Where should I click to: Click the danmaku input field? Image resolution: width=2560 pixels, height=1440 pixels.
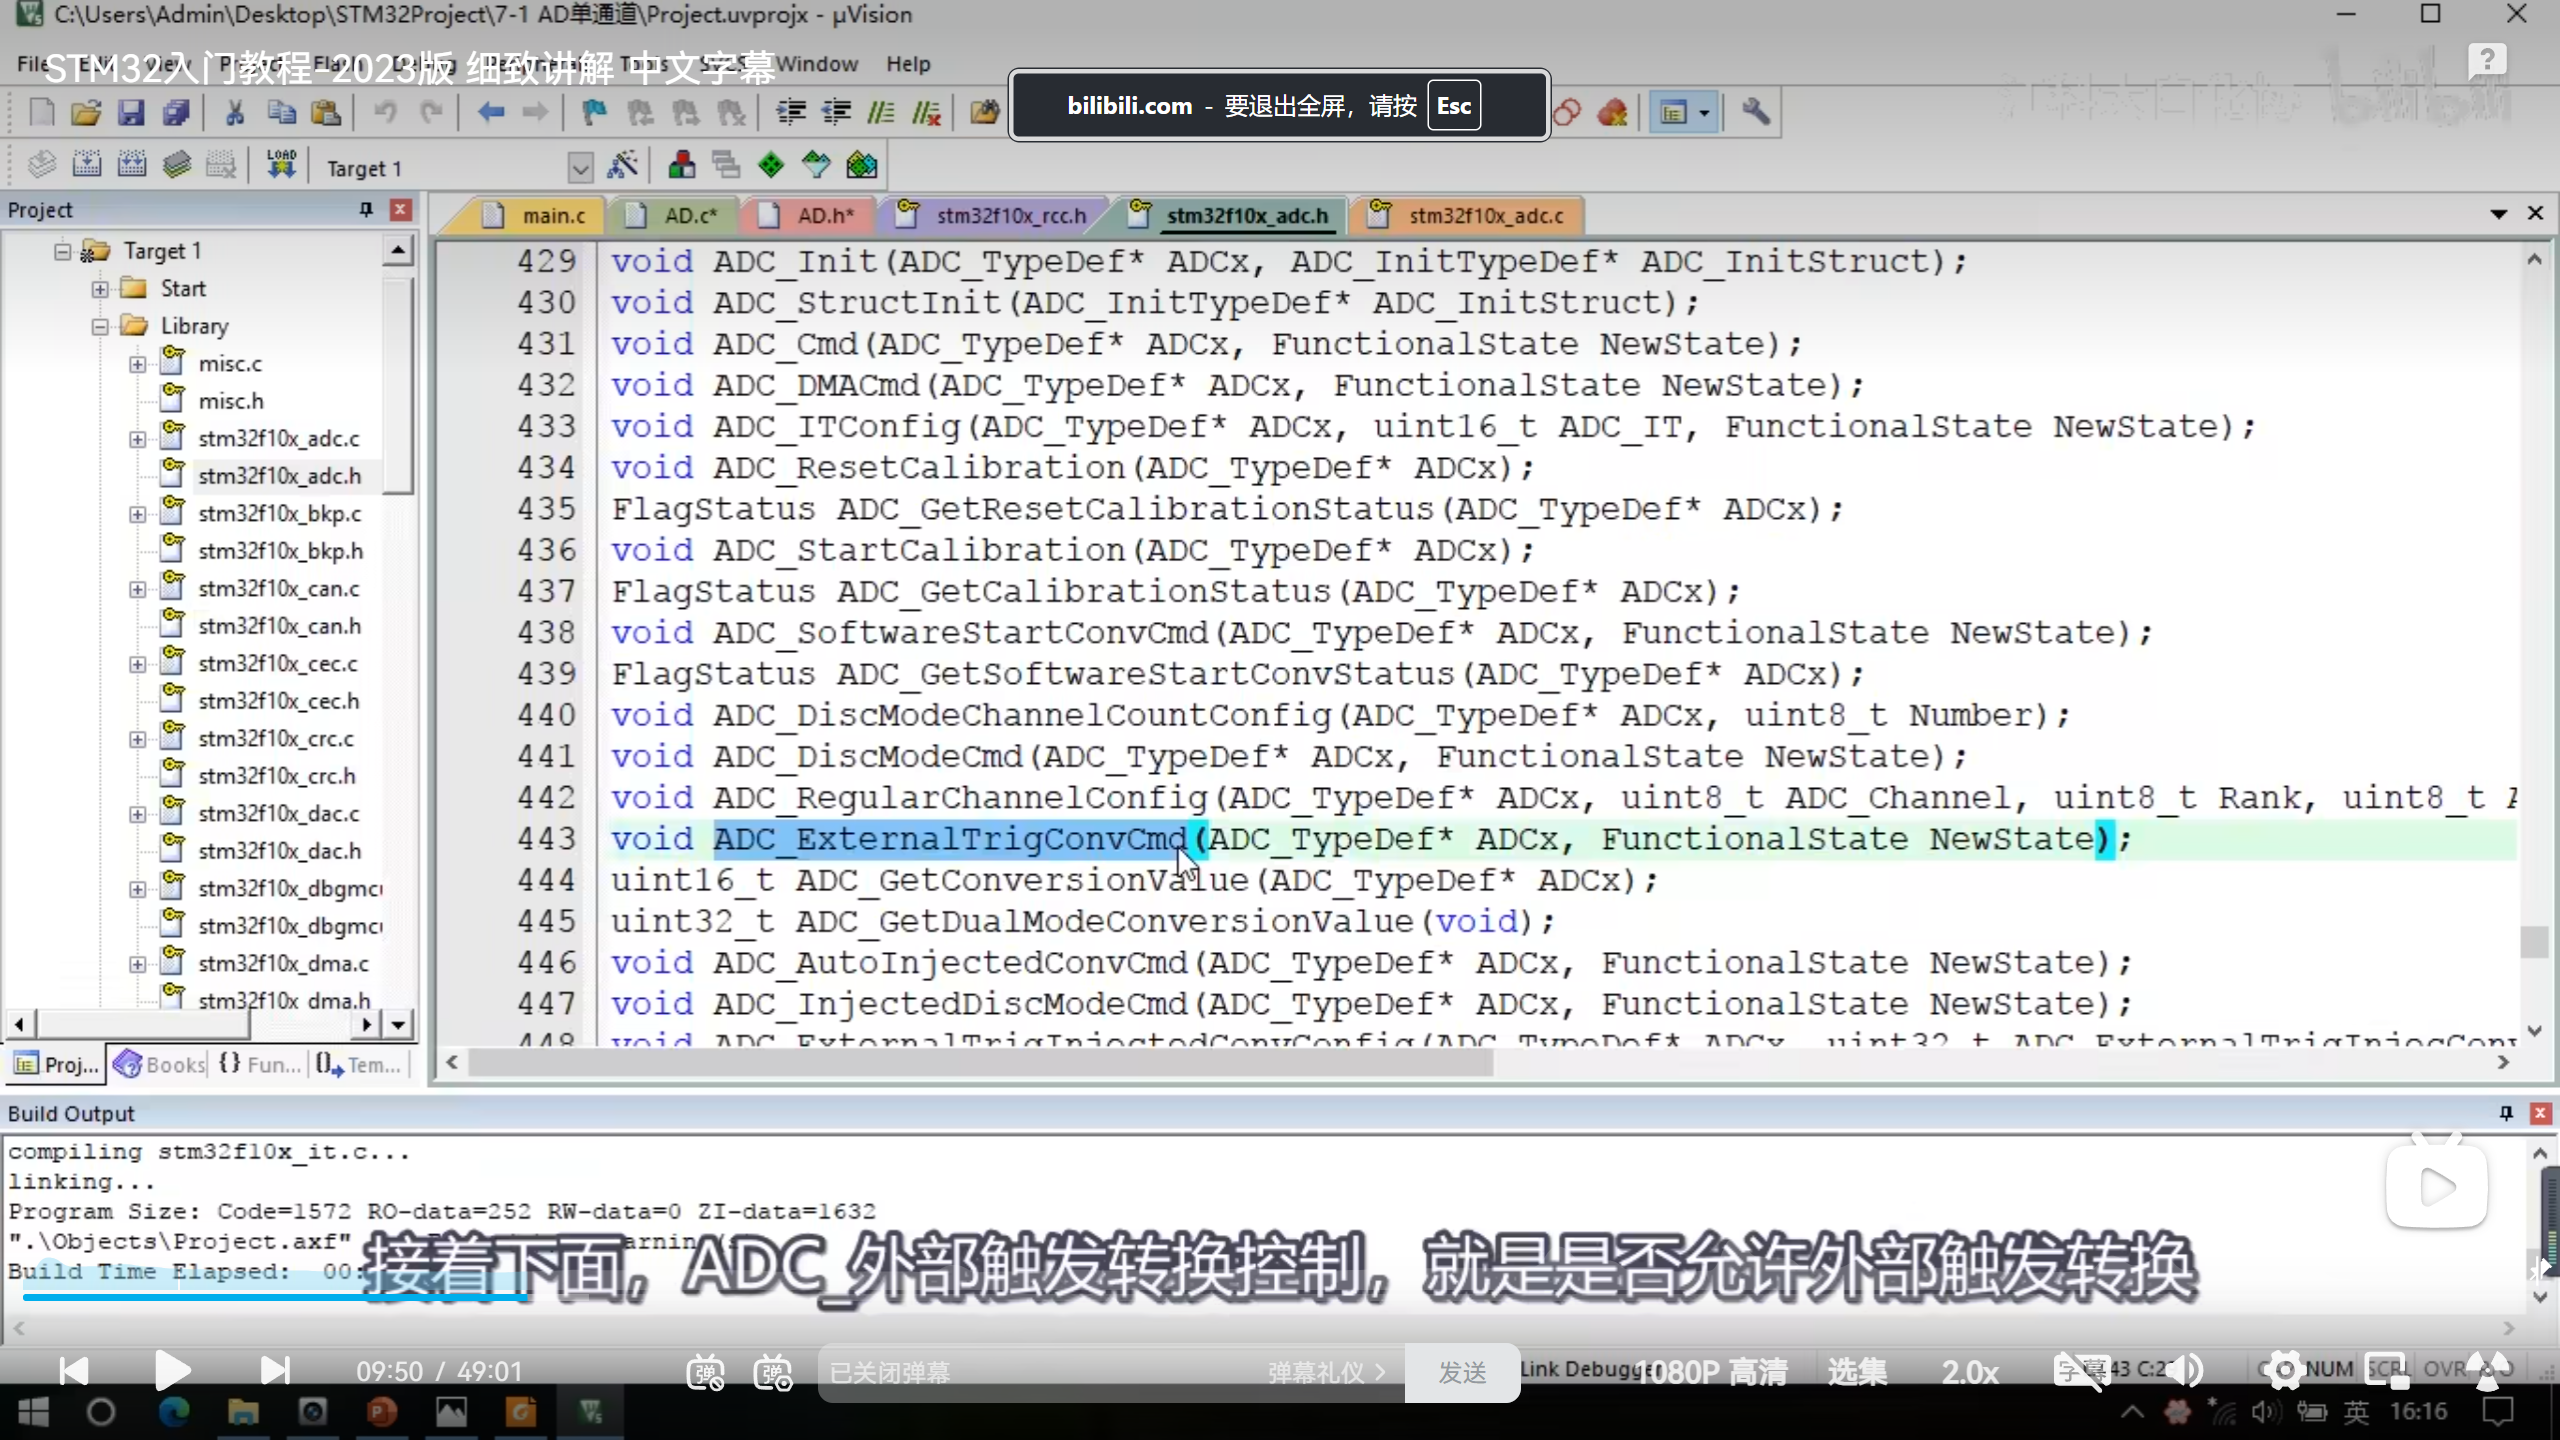[1040, 1373]
